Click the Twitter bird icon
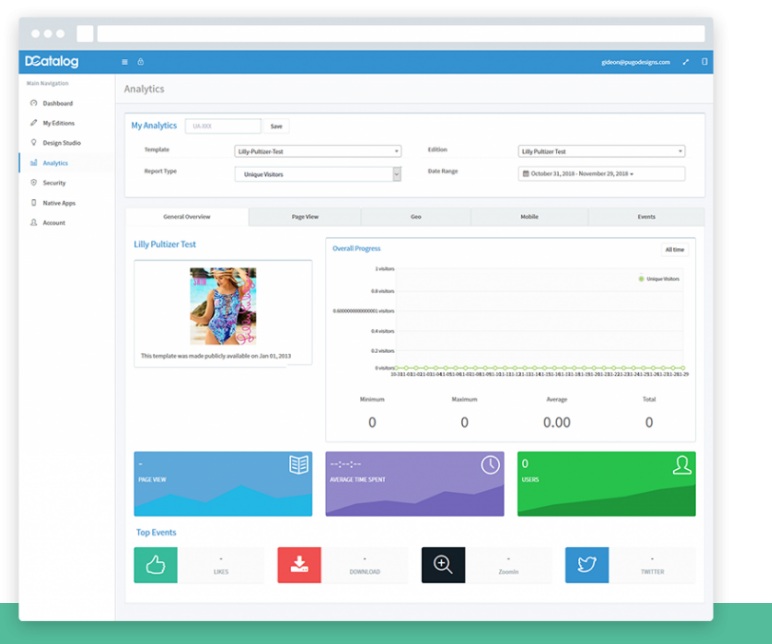Image resolution: width=772 pixels, height=644 pixels. click(x=586, y=565)
